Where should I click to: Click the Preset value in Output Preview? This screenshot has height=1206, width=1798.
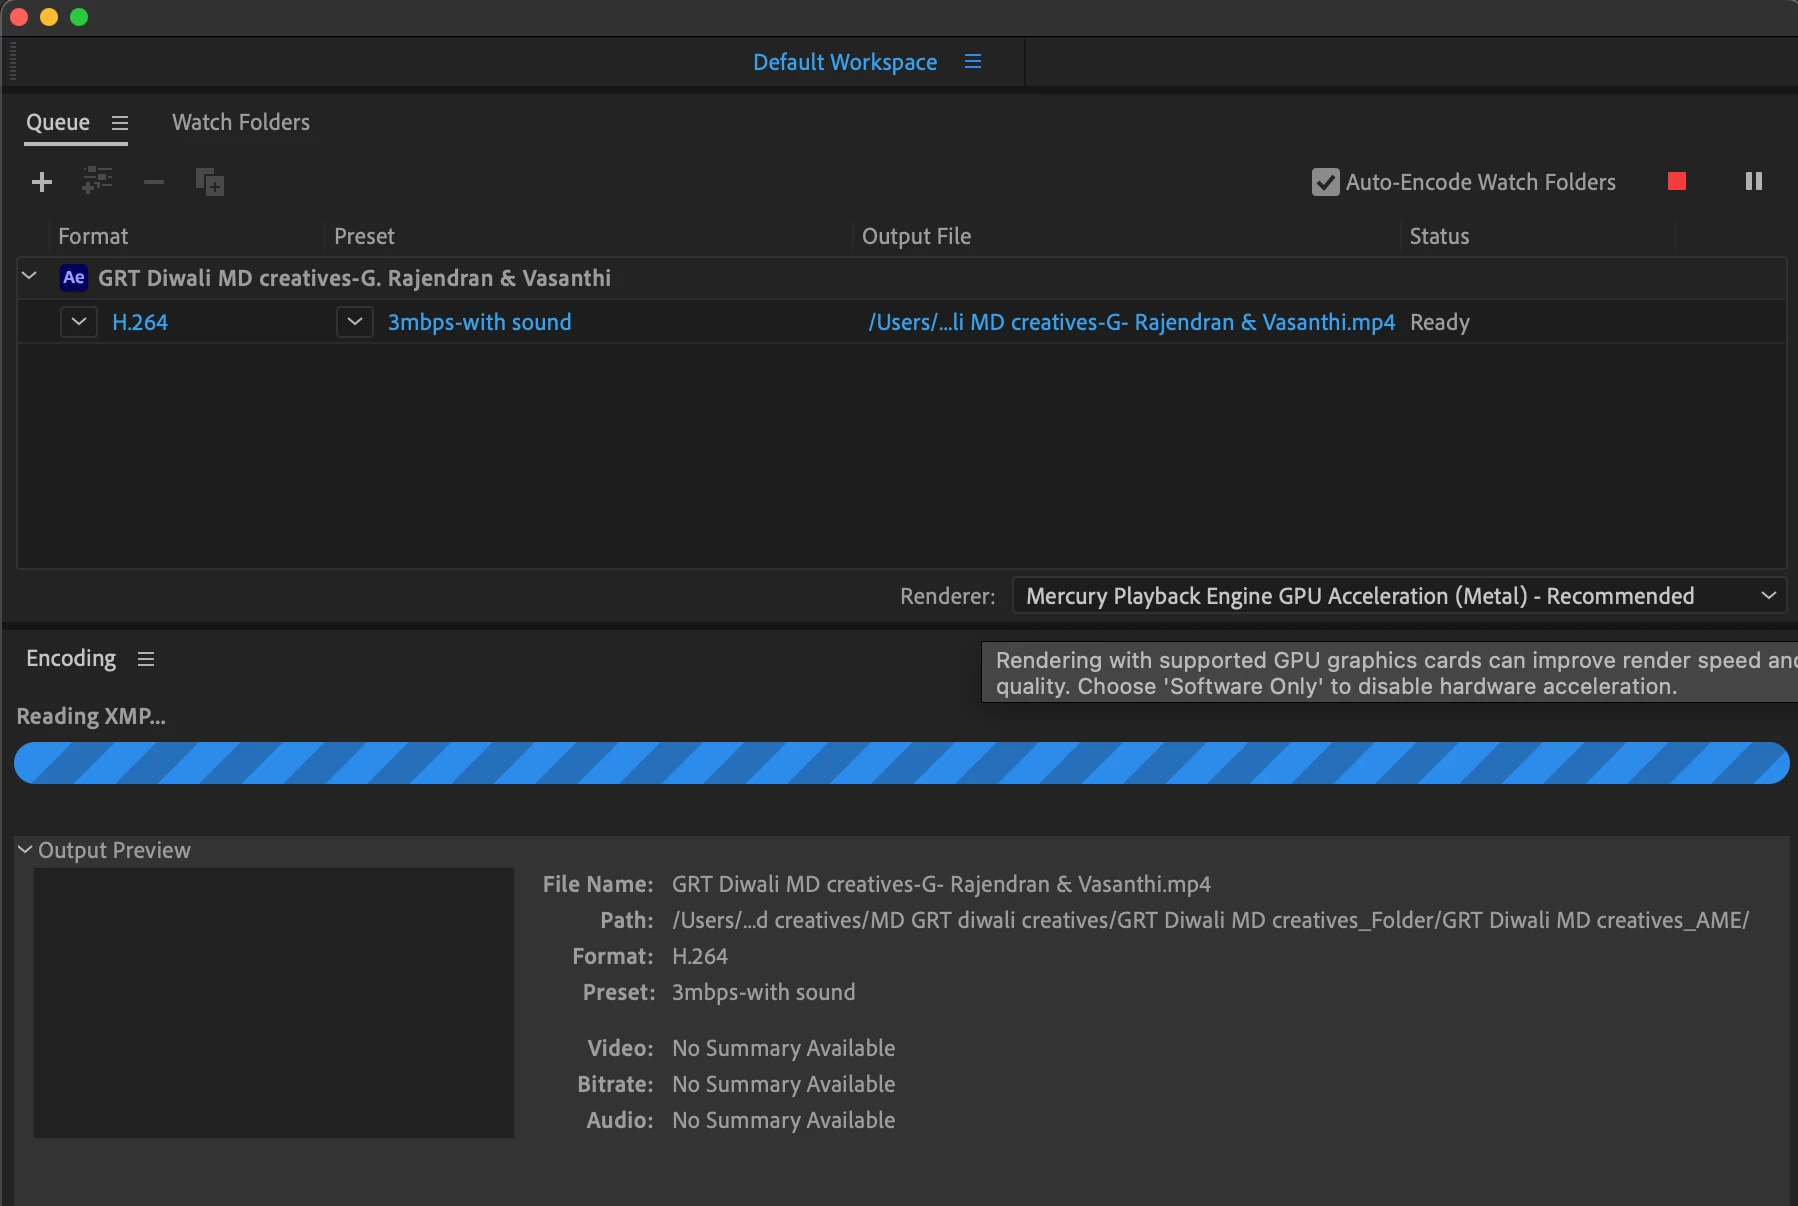(764, 992)
